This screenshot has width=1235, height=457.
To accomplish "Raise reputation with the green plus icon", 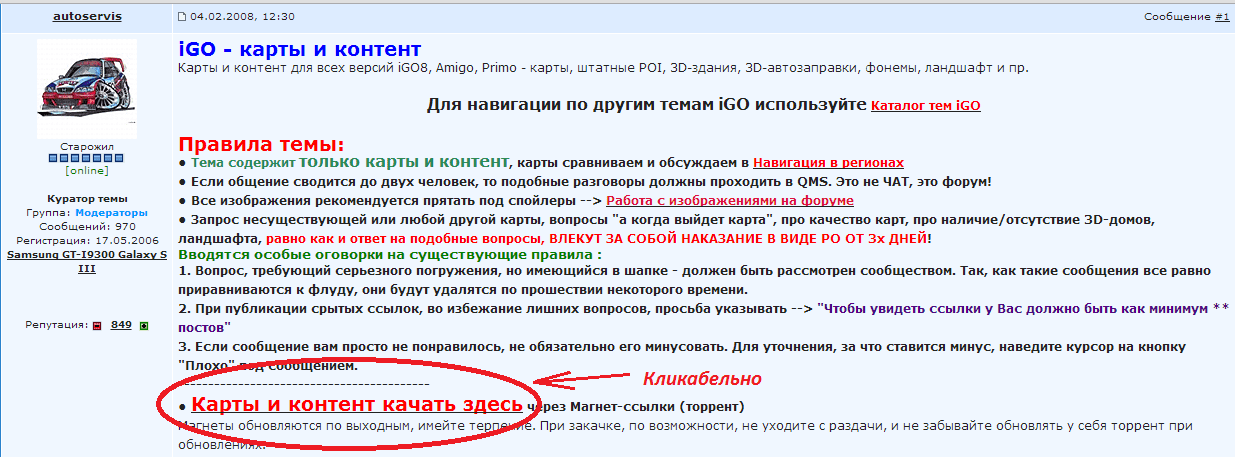I will [144, 325].
